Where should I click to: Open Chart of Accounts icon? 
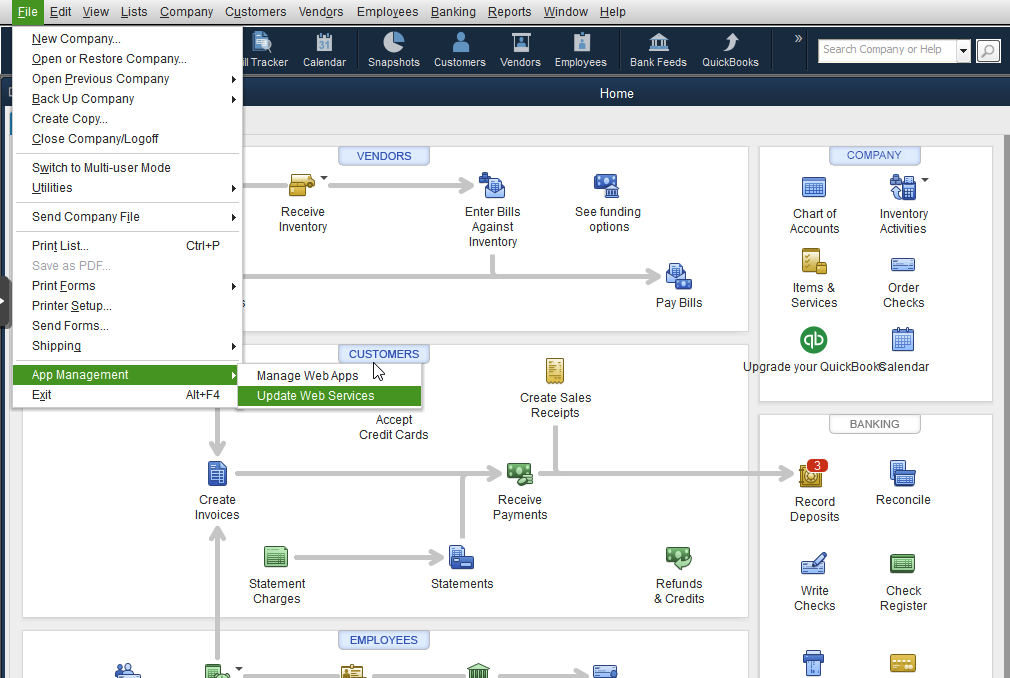(x=814, y=187)
